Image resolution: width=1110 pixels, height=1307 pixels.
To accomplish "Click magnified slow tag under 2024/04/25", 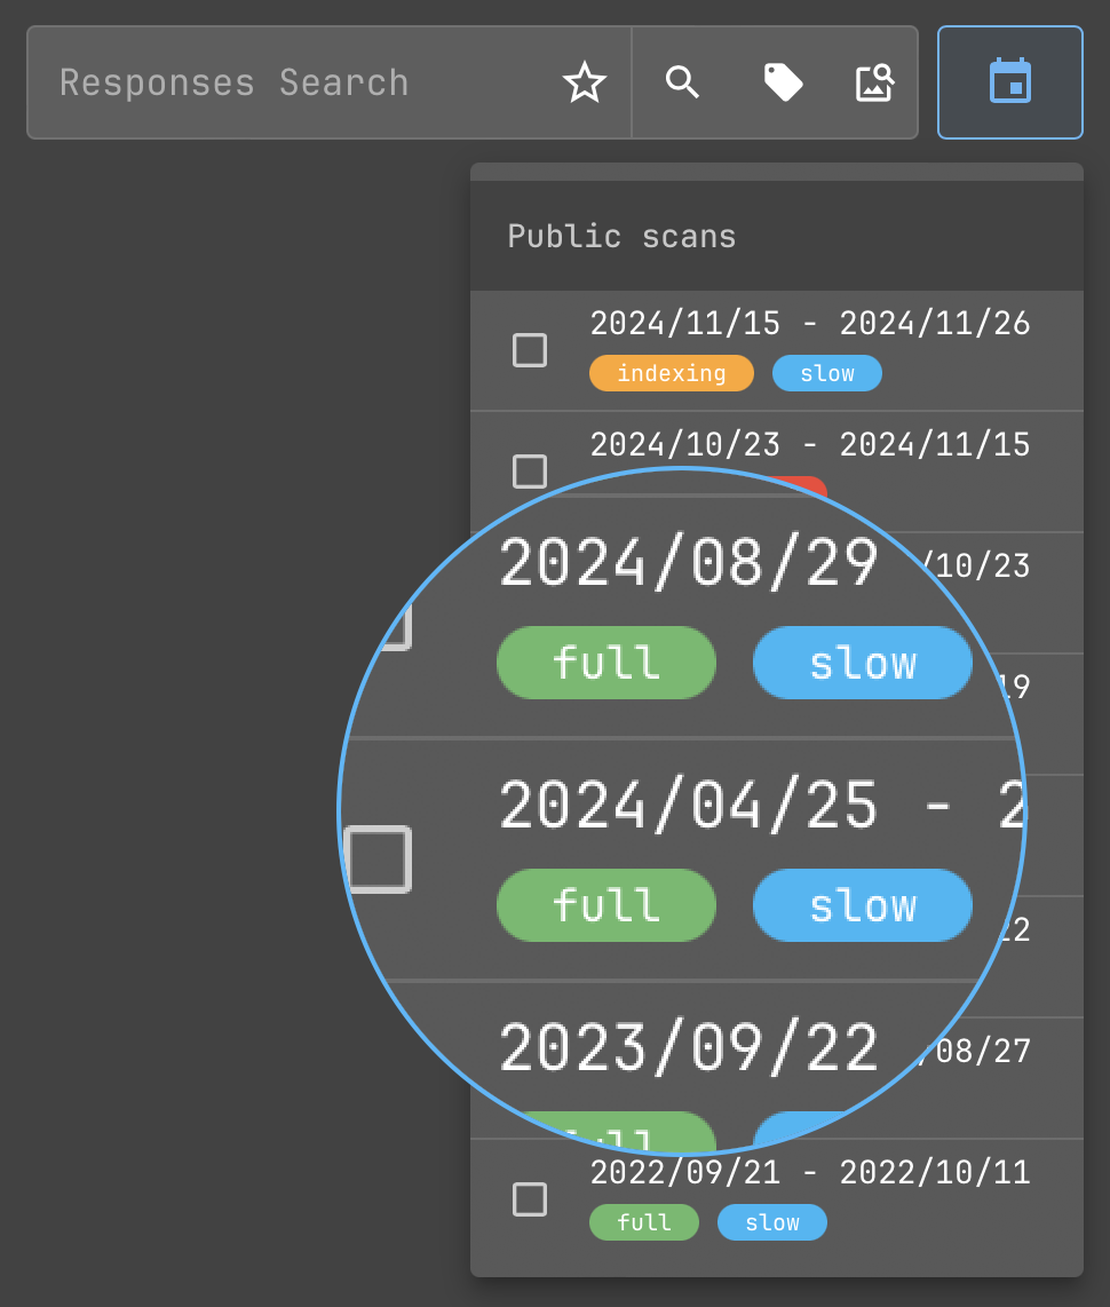I will coord(862,905).
